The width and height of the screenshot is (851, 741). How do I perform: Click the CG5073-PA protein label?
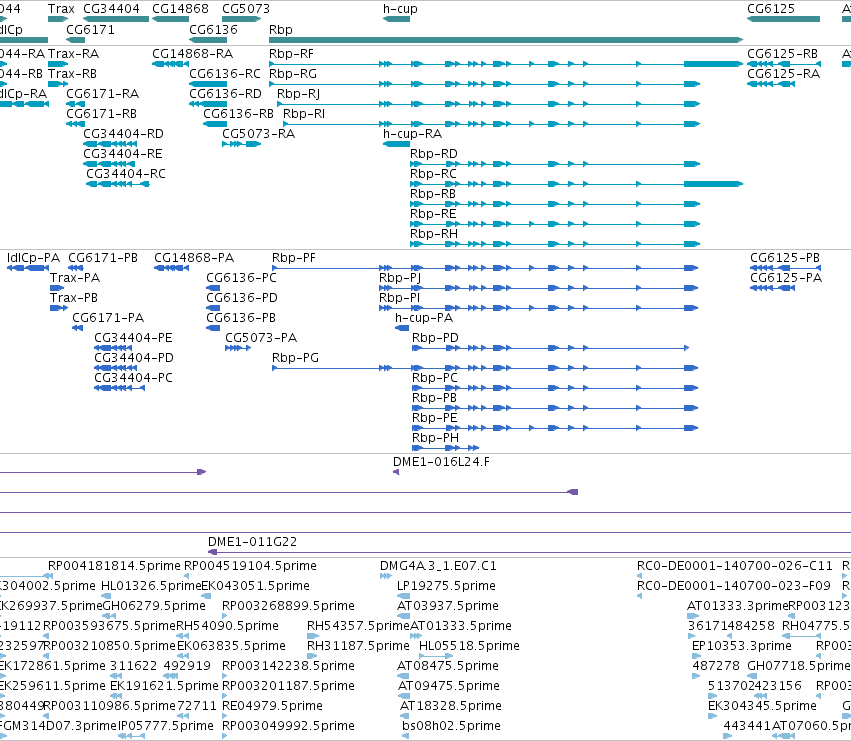click(x=261, y=338)
